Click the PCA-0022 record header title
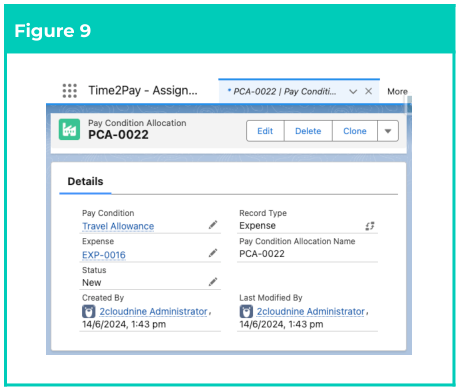This screenshot has height=391, width=460. (118, 135)
